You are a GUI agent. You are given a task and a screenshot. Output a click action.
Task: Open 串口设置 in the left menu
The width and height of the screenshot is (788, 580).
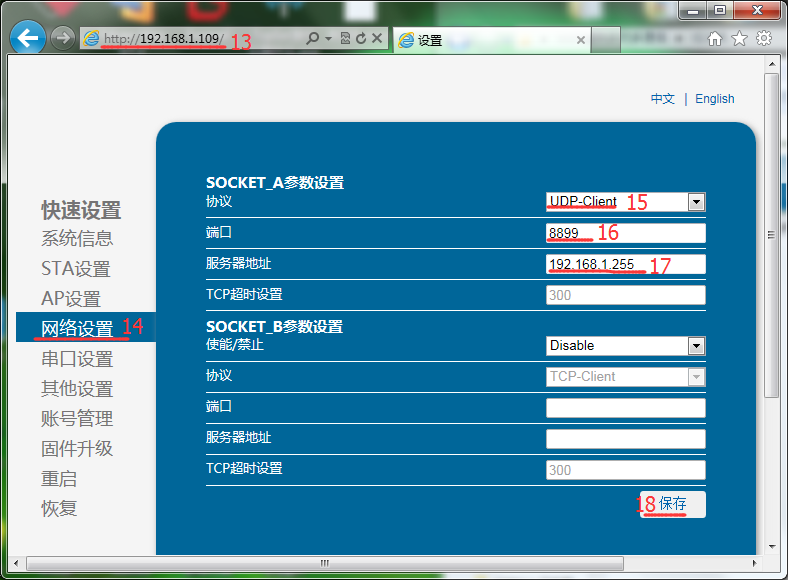coord(77,359)
